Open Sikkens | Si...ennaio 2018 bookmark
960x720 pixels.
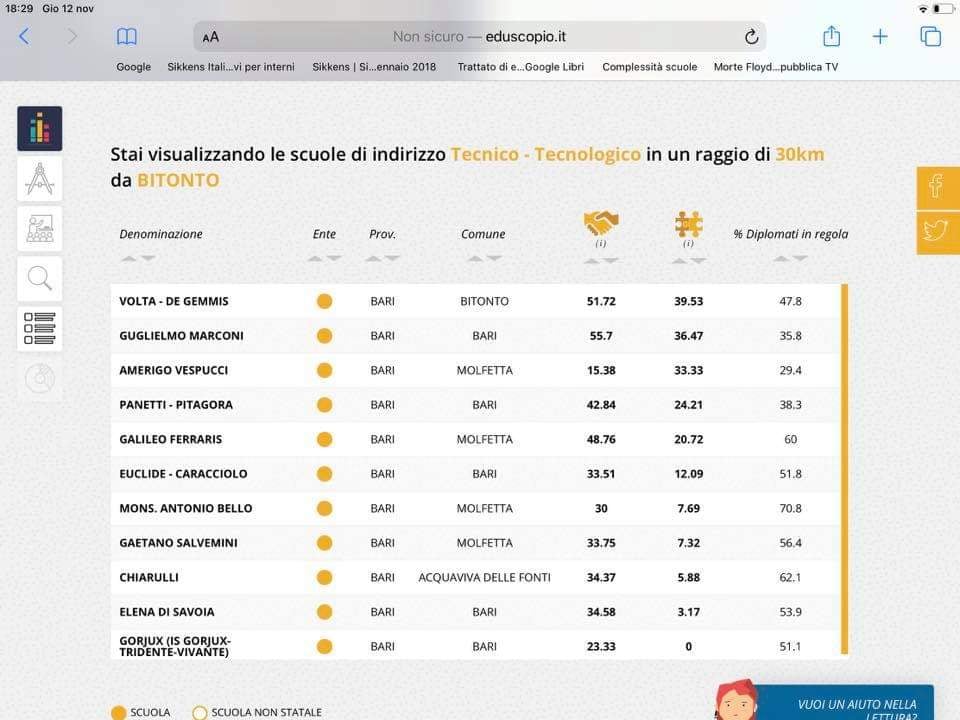tap(374, 67)
